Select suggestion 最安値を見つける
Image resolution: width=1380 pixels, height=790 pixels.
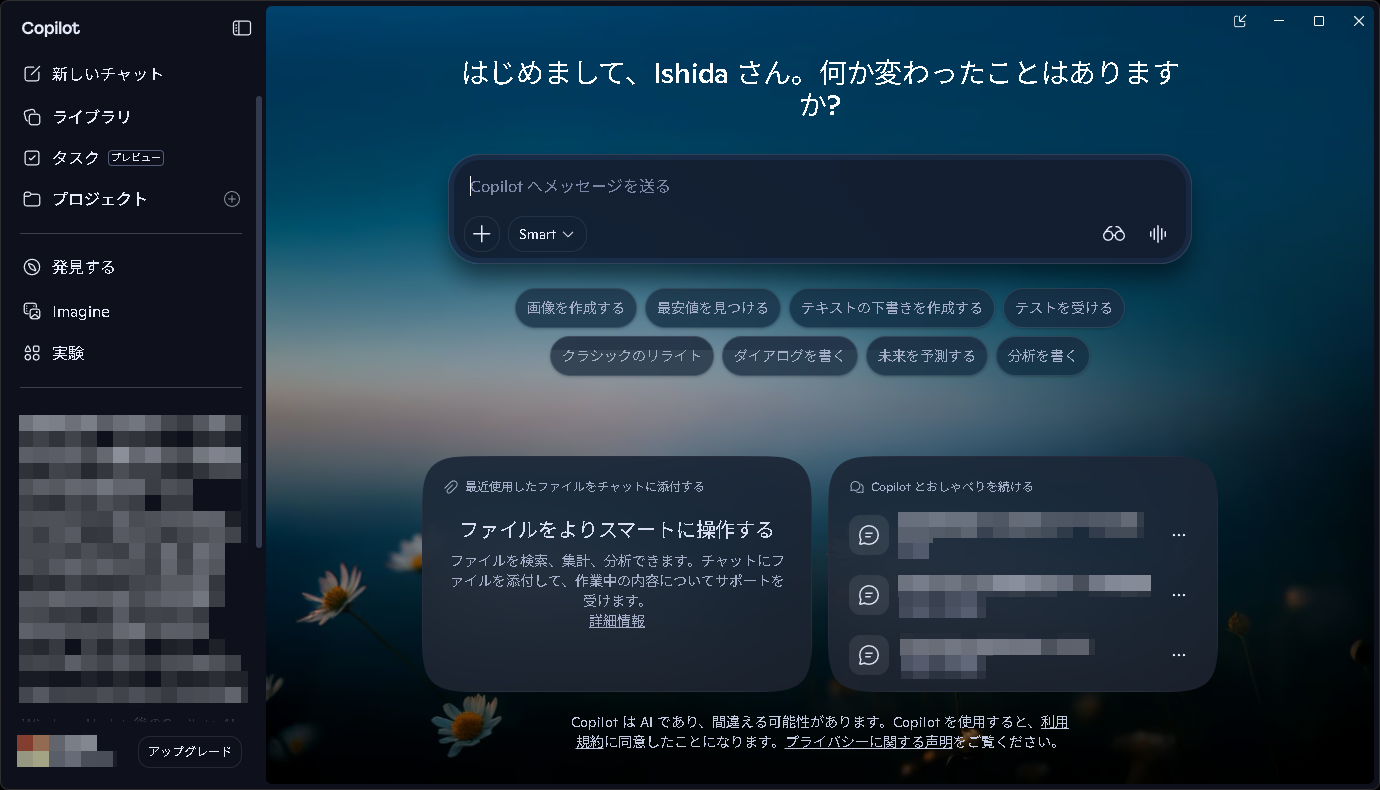(x=713, y=308)
